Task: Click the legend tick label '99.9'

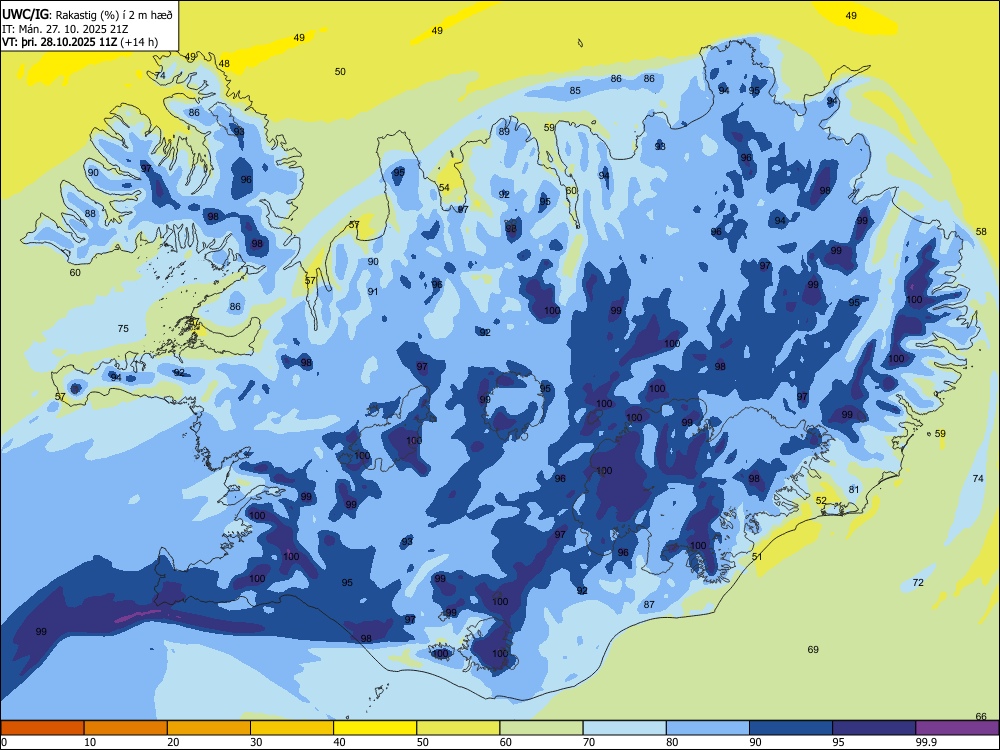Action: click(926, 742)
